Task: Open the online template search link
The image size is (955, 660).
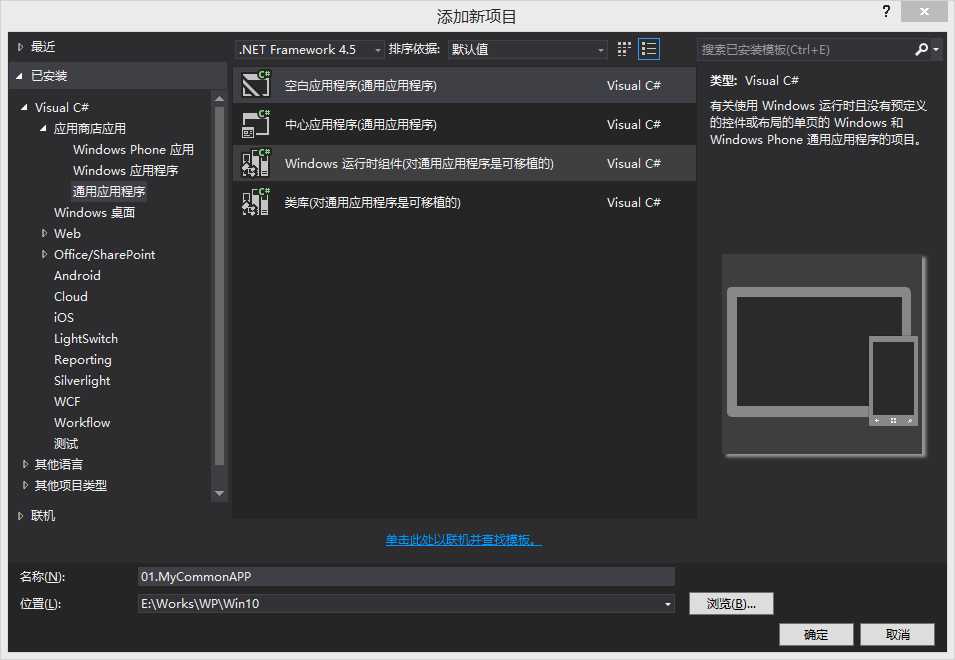Action: coord(463,539)
